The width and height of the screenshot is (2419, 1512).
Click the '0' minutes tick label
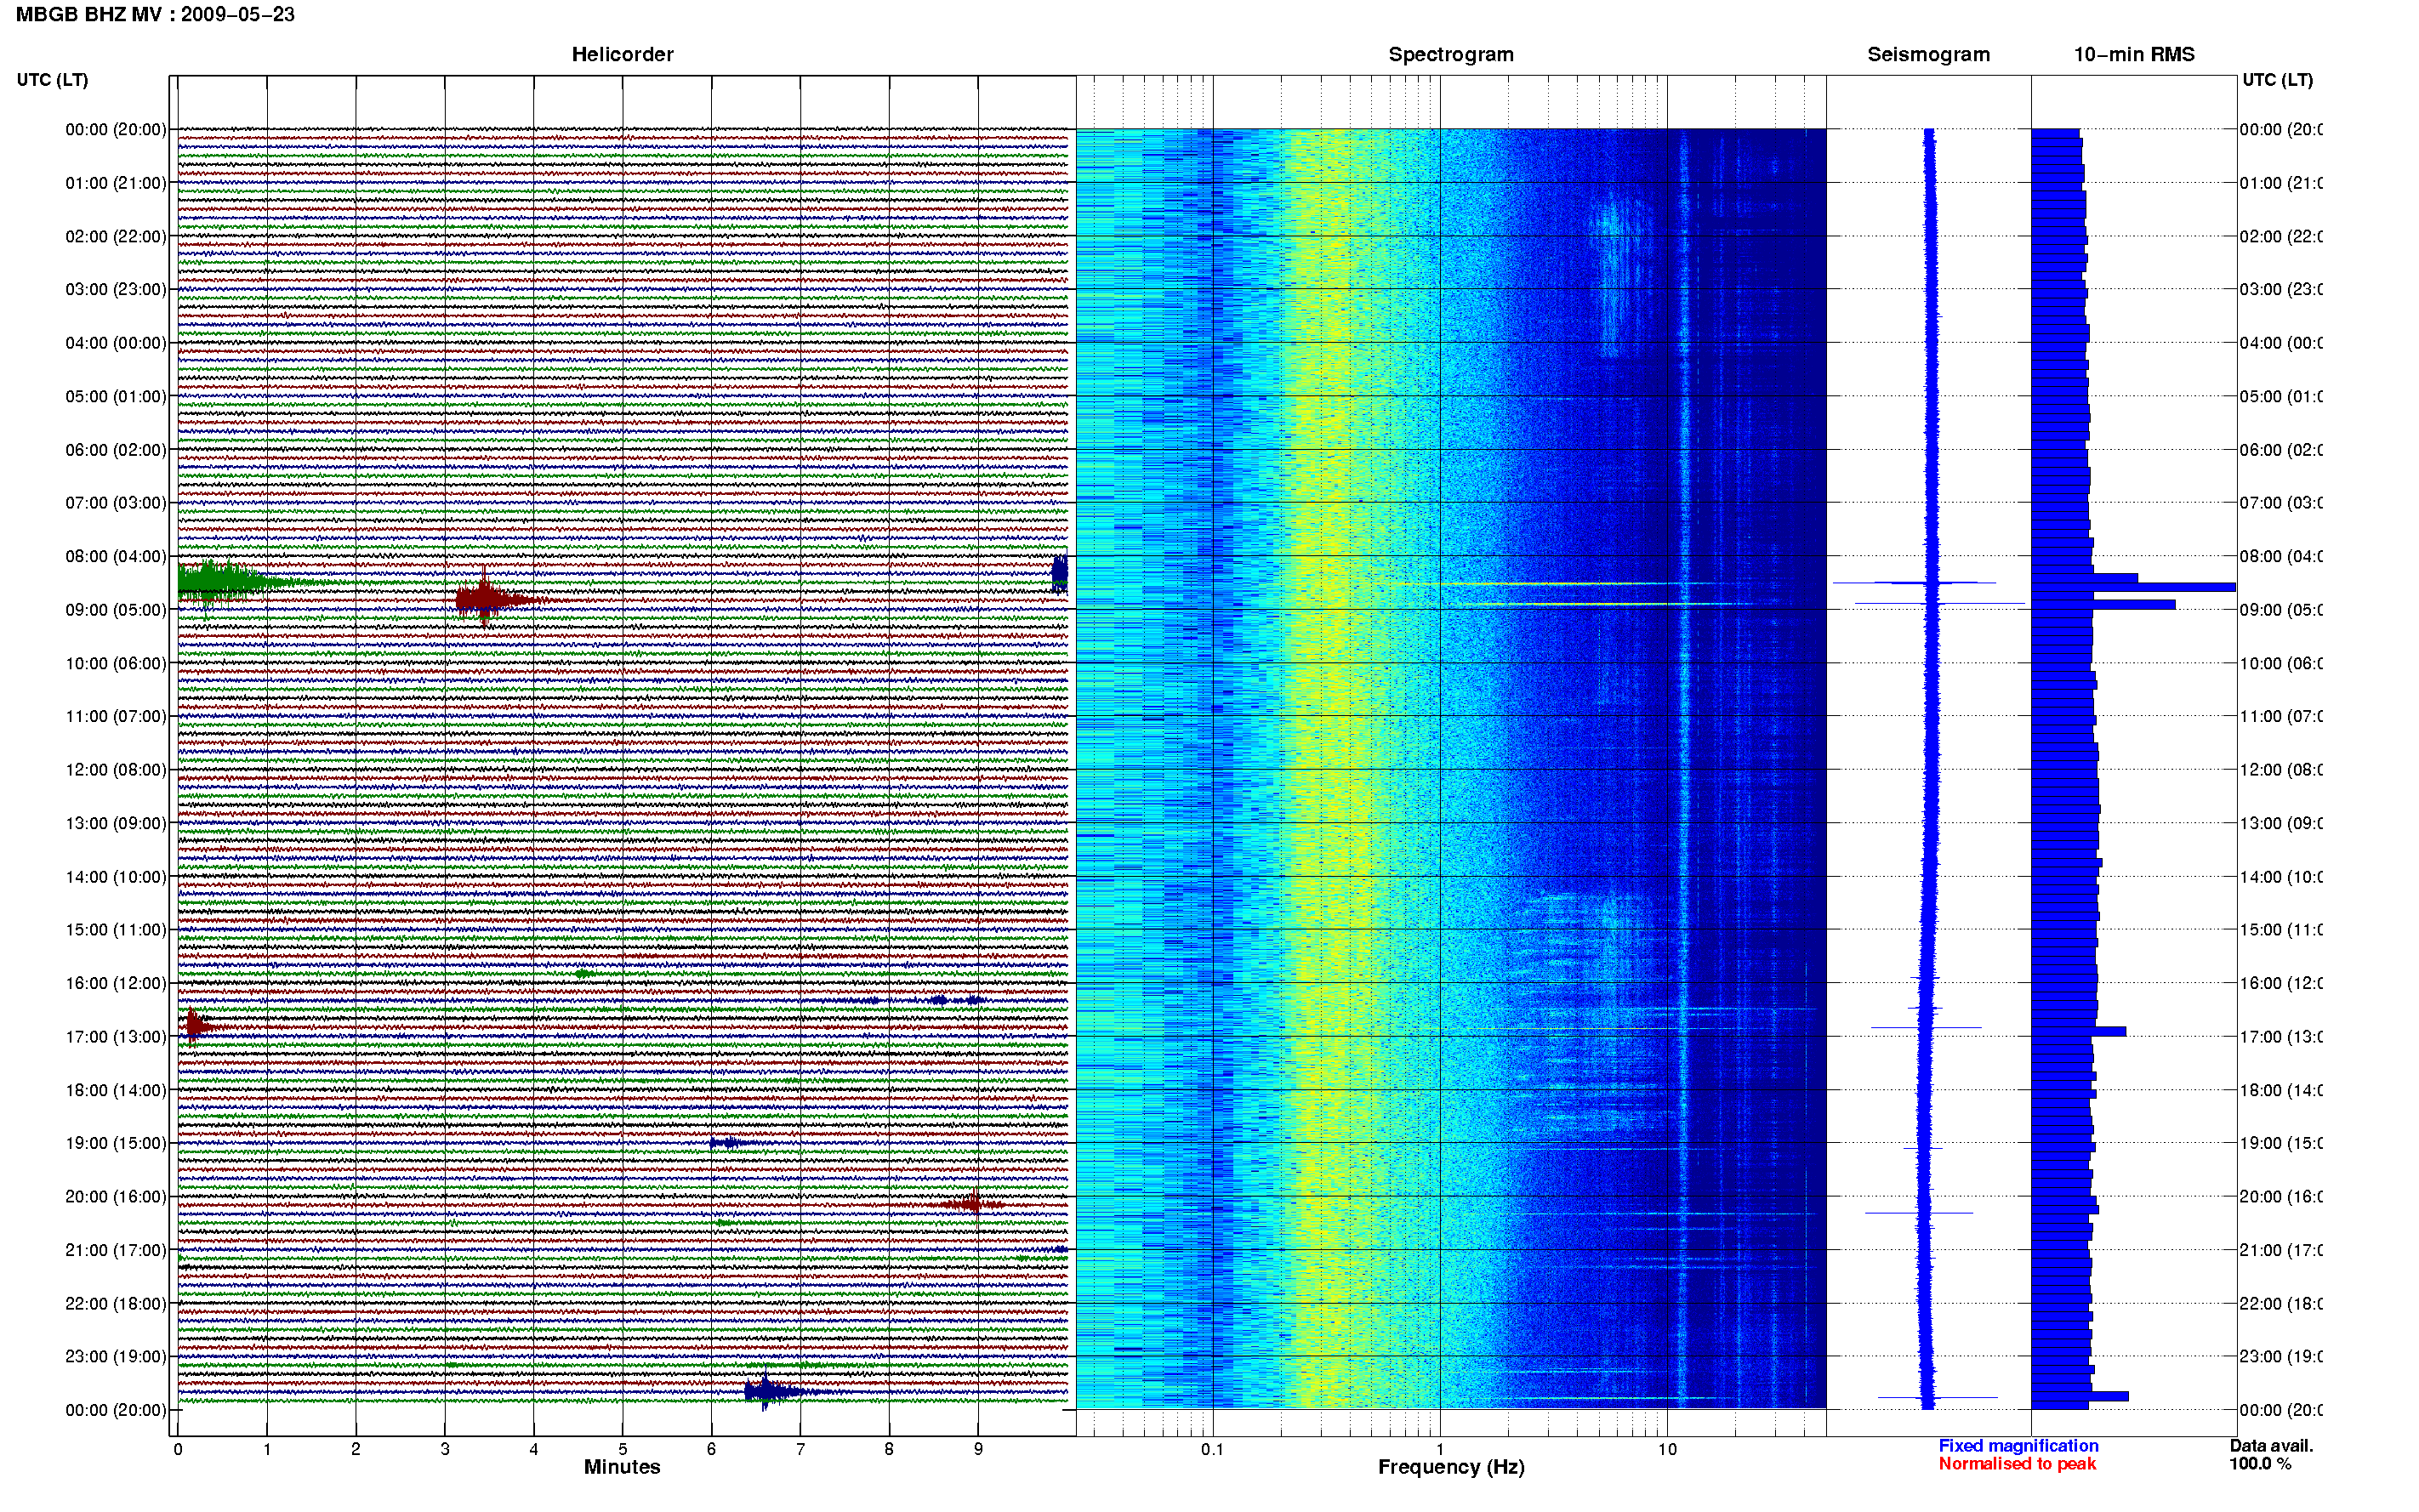coord(178,1449)
